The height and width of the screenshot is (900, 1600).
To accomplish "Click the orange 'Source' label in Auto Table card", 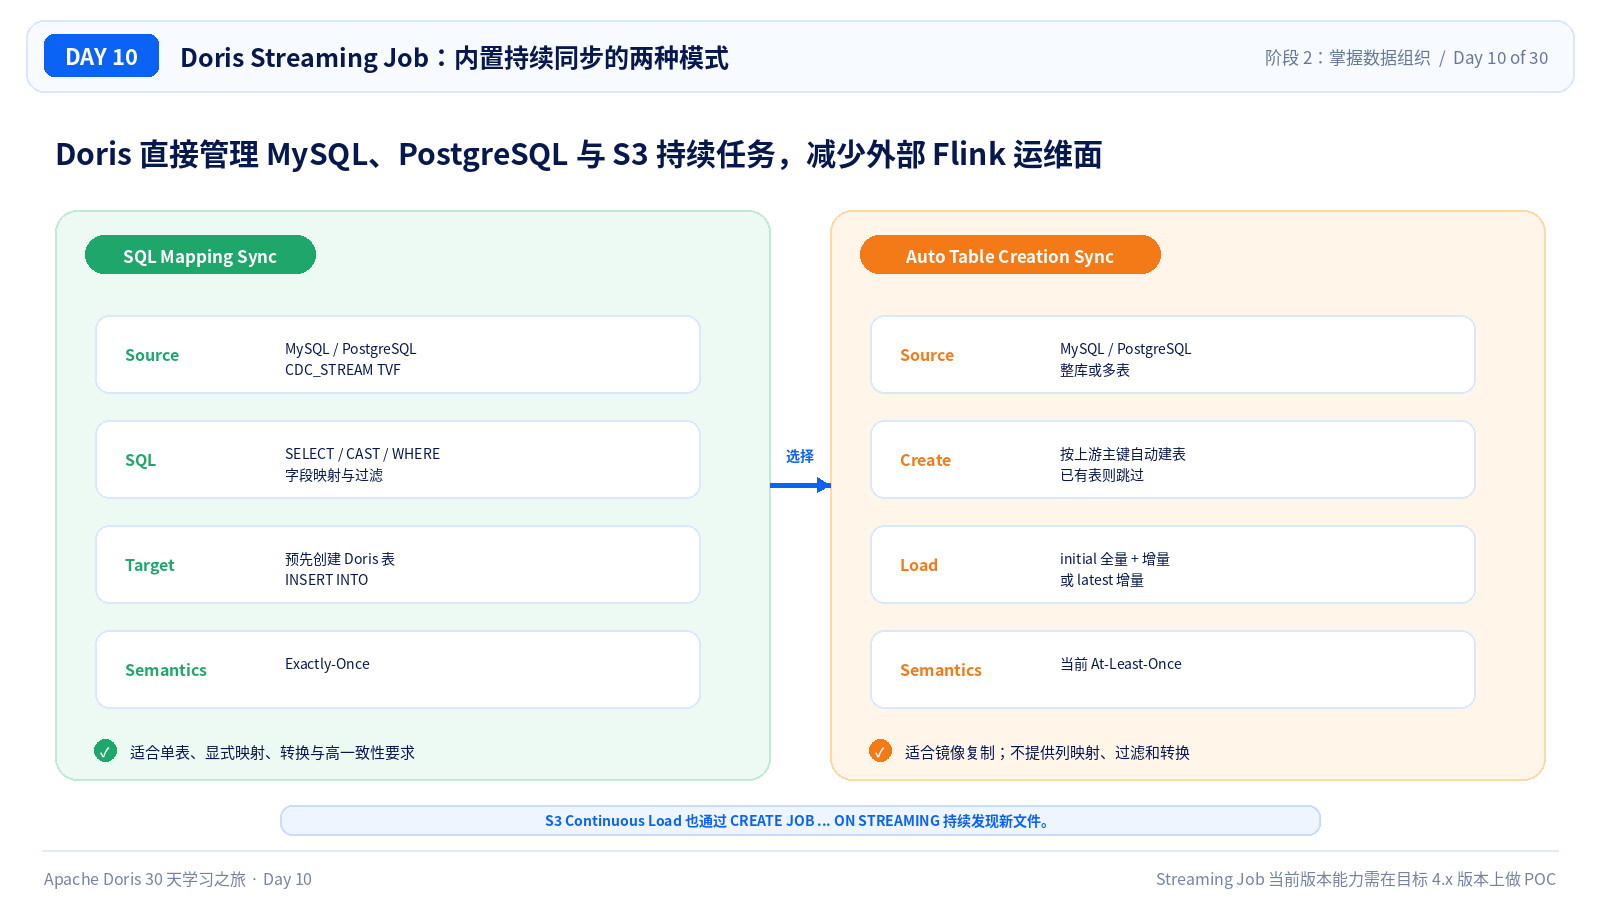I will point(927,355).
